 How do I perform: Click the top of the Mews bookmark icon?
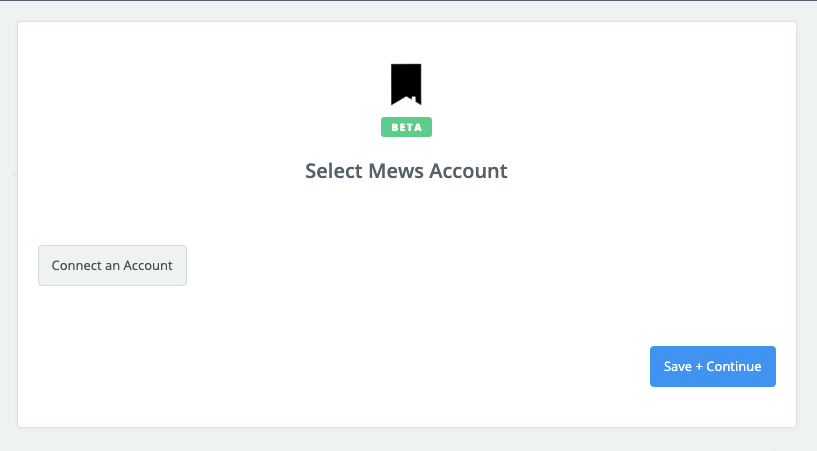pos(406,66)
